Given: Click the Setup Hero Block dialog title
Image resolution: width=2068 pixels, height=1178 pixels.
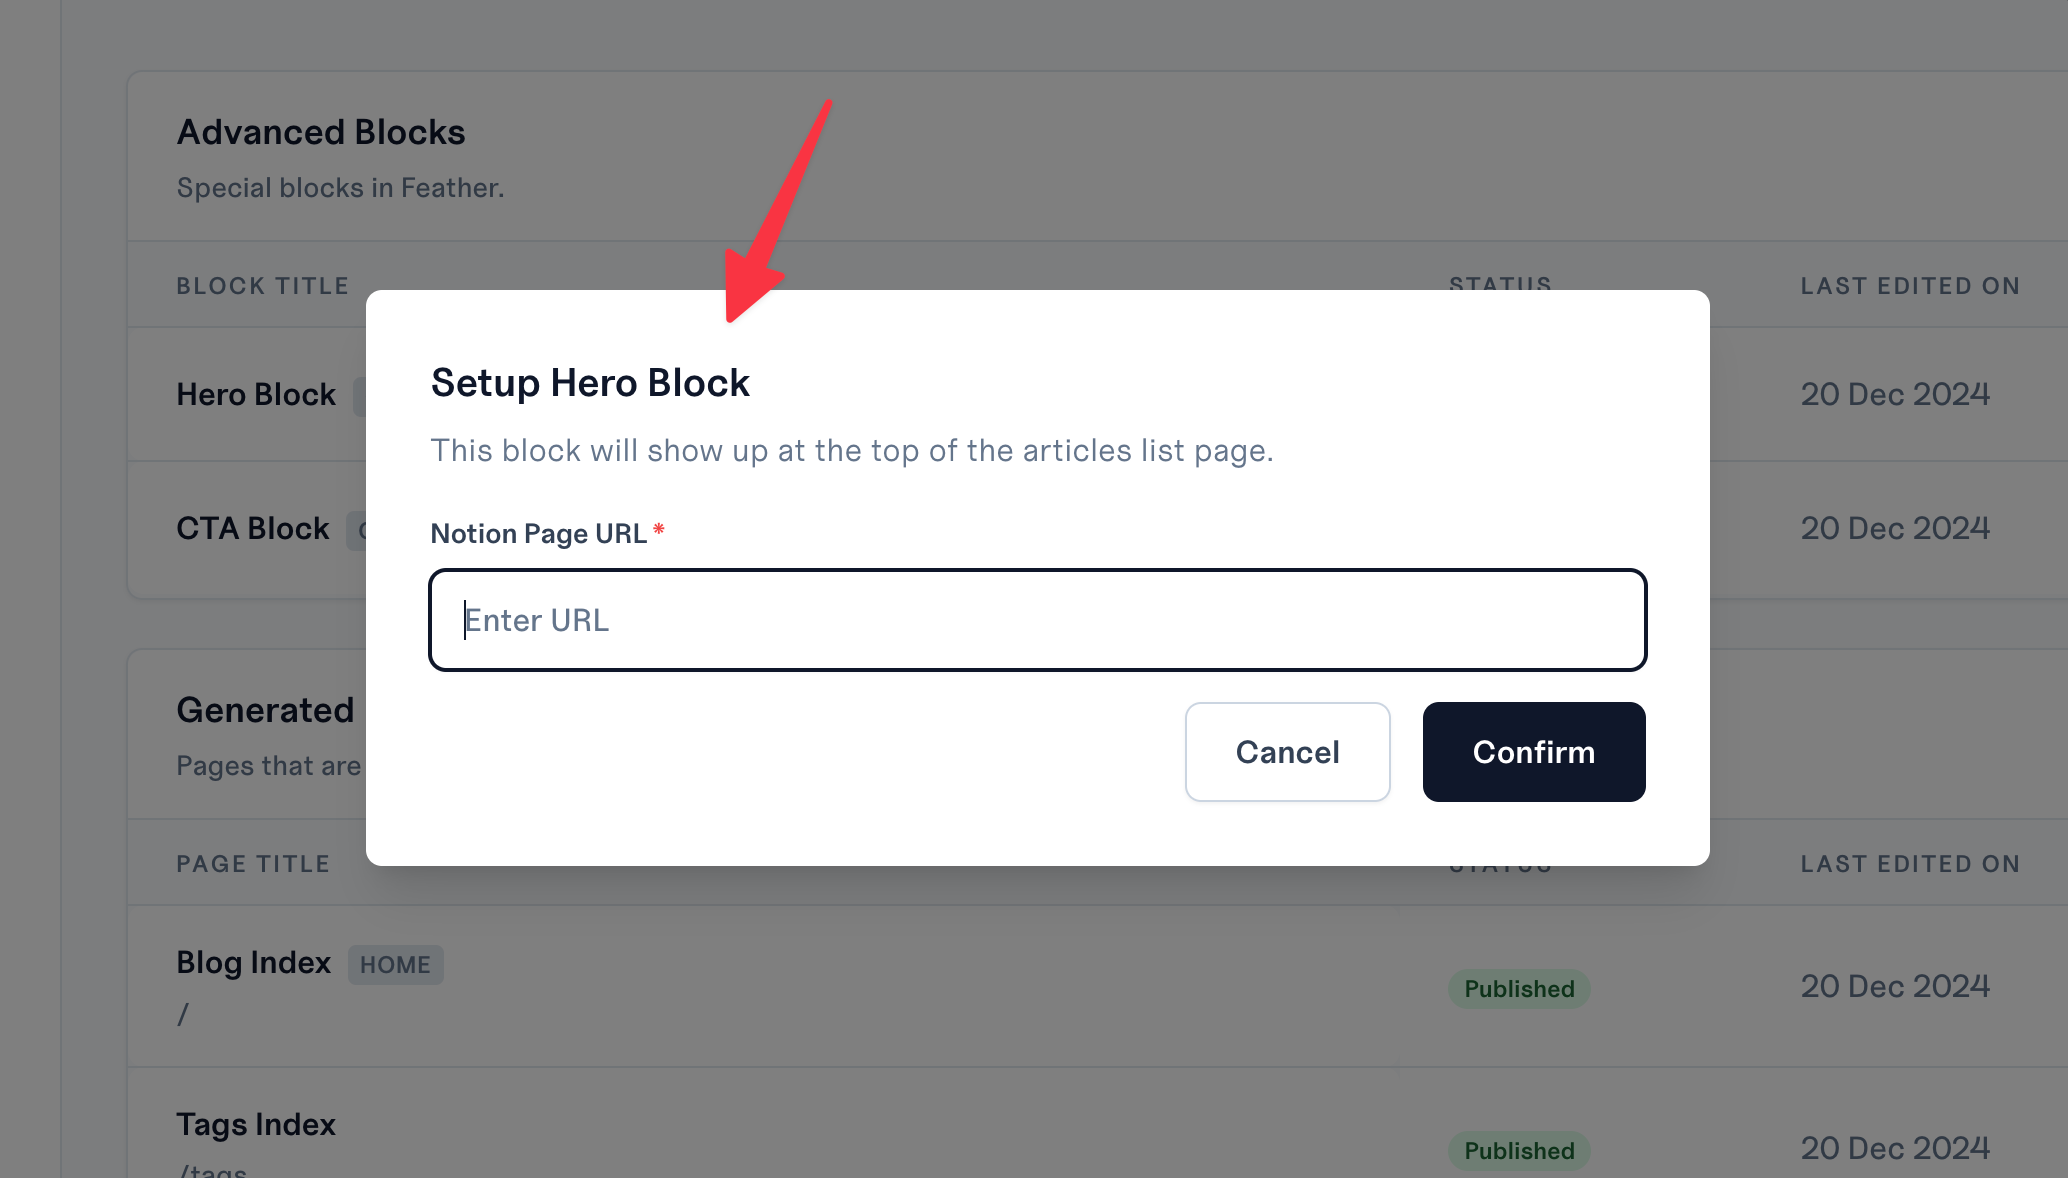Looking at the screenshot, I should (x=590, y=383).
